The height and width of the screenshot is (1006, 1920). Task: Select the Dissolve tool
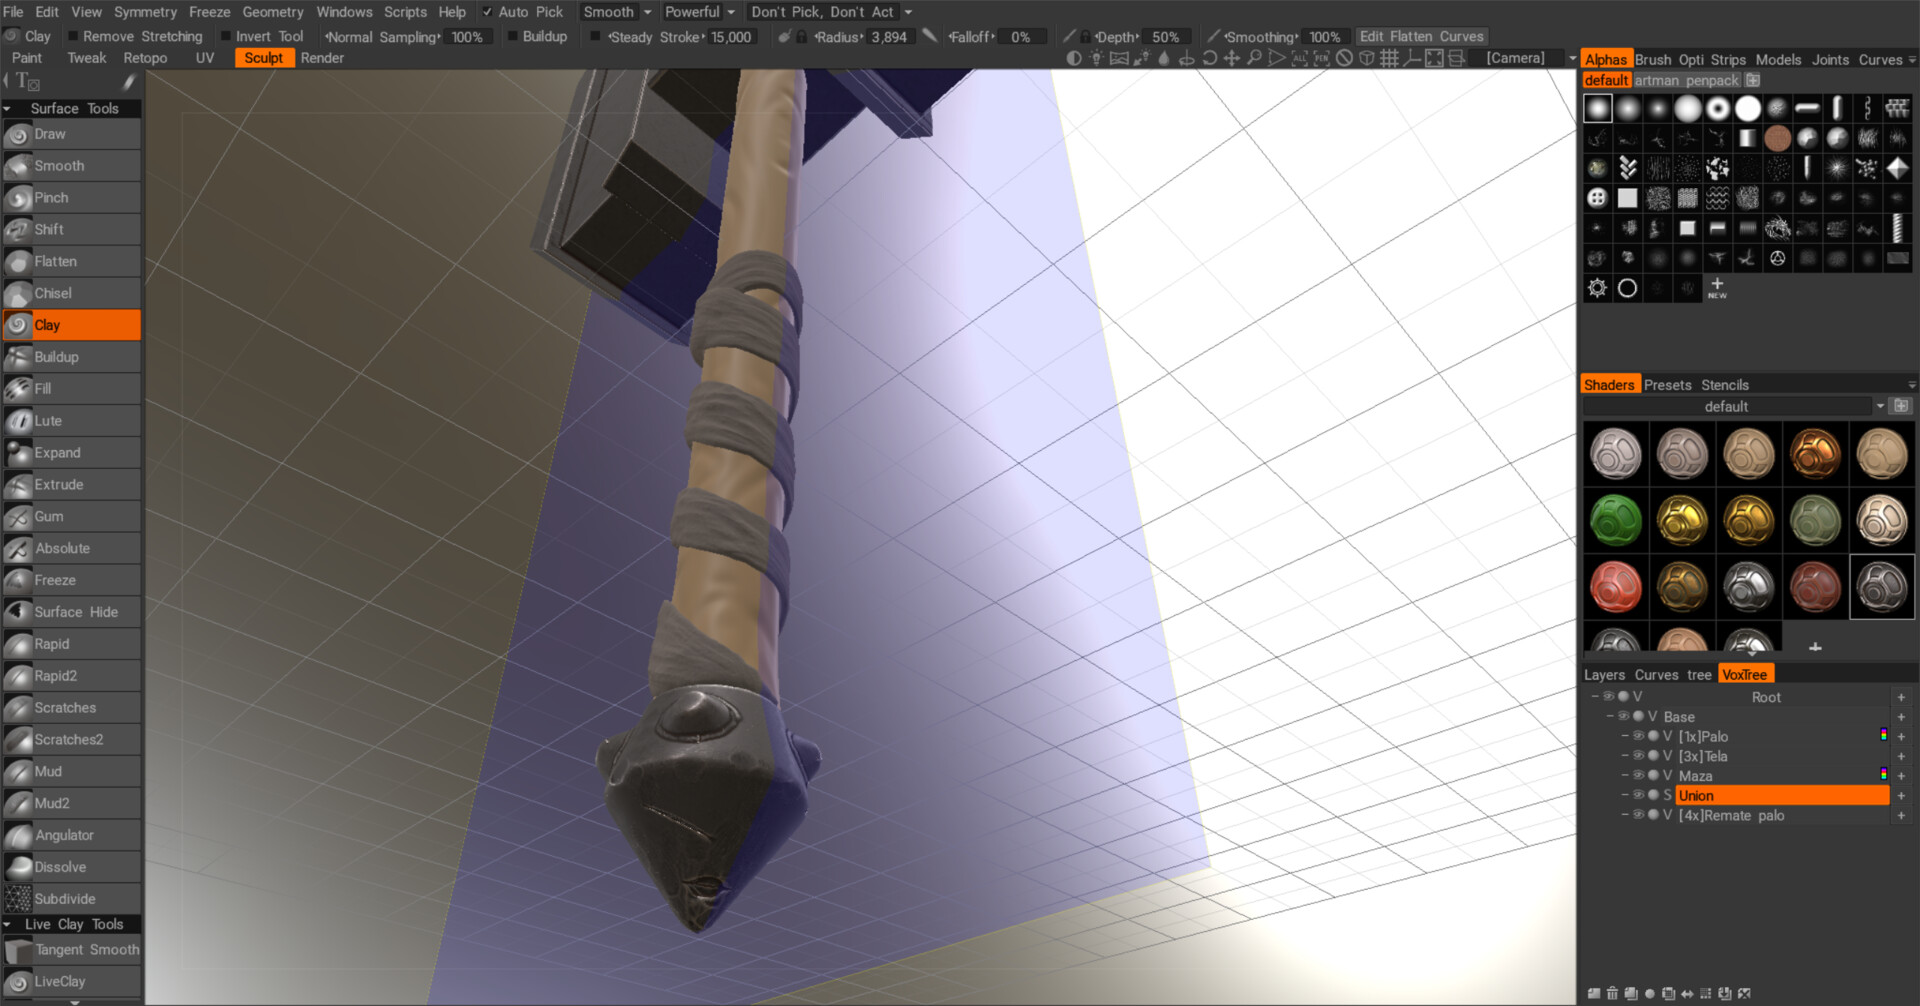point(71,867)
